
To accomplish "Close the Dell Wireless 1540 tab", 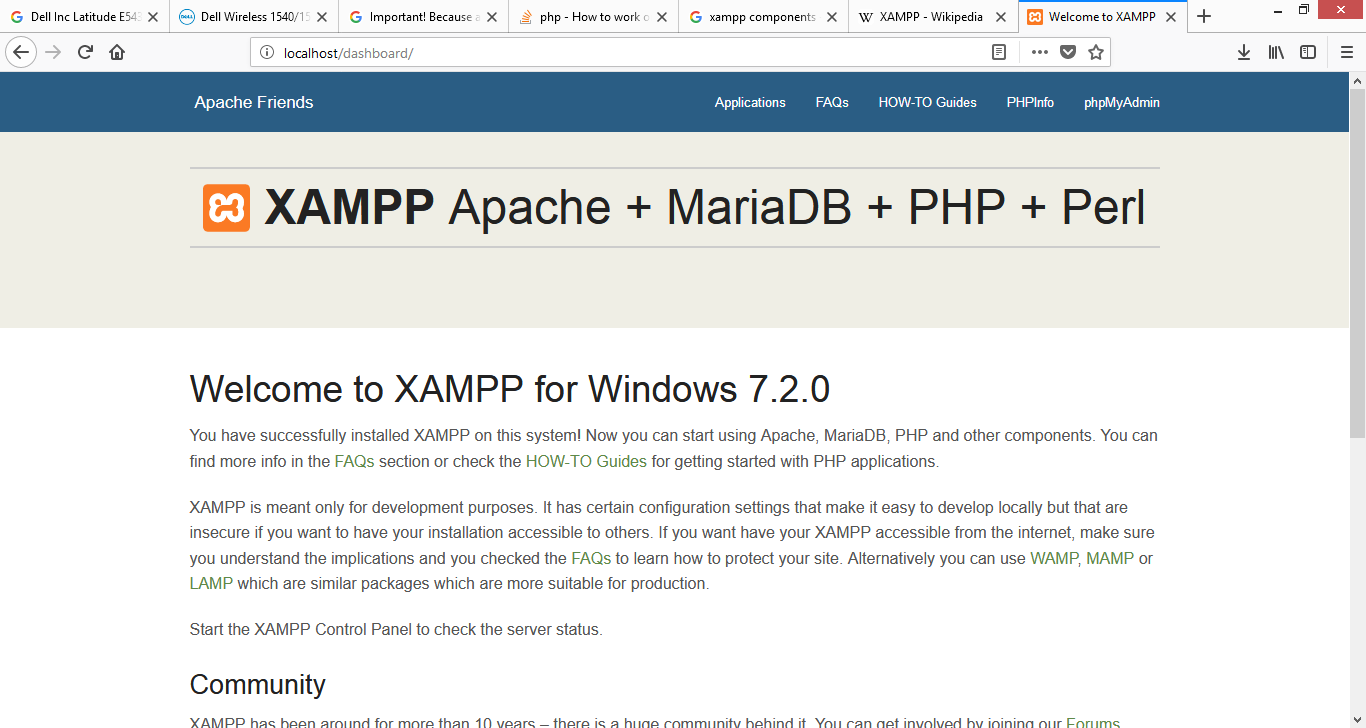I will 322,17.
